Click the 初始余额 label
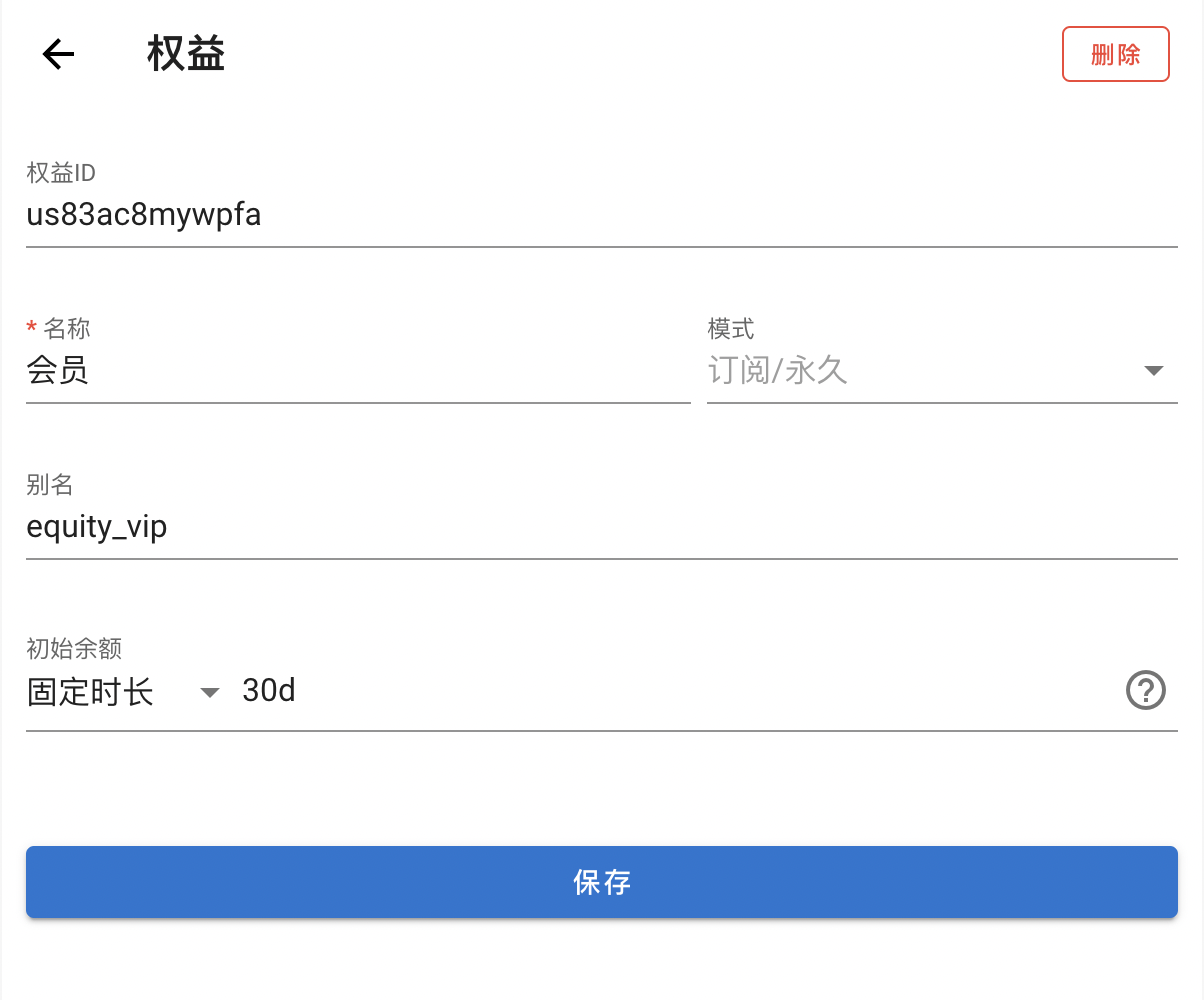Viewport: 1204px width, 1000px height. tap(72, 648)
